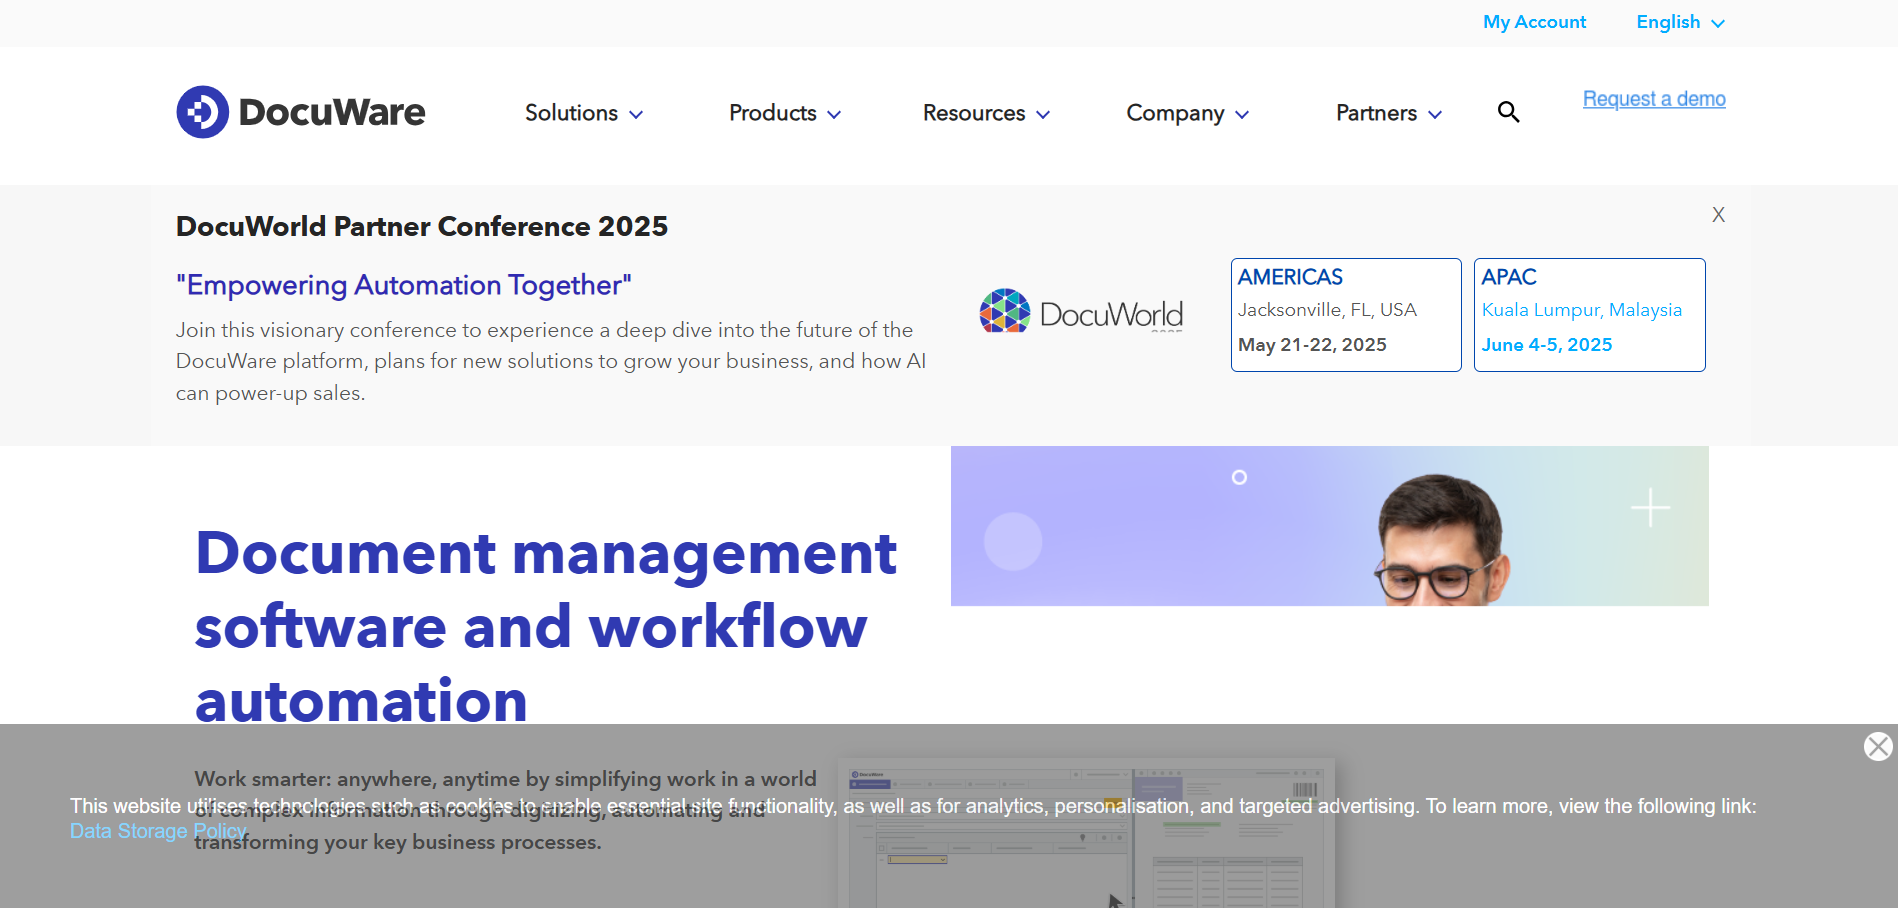
Task: Click the Request a demo link
Action: pos(1654,99)
